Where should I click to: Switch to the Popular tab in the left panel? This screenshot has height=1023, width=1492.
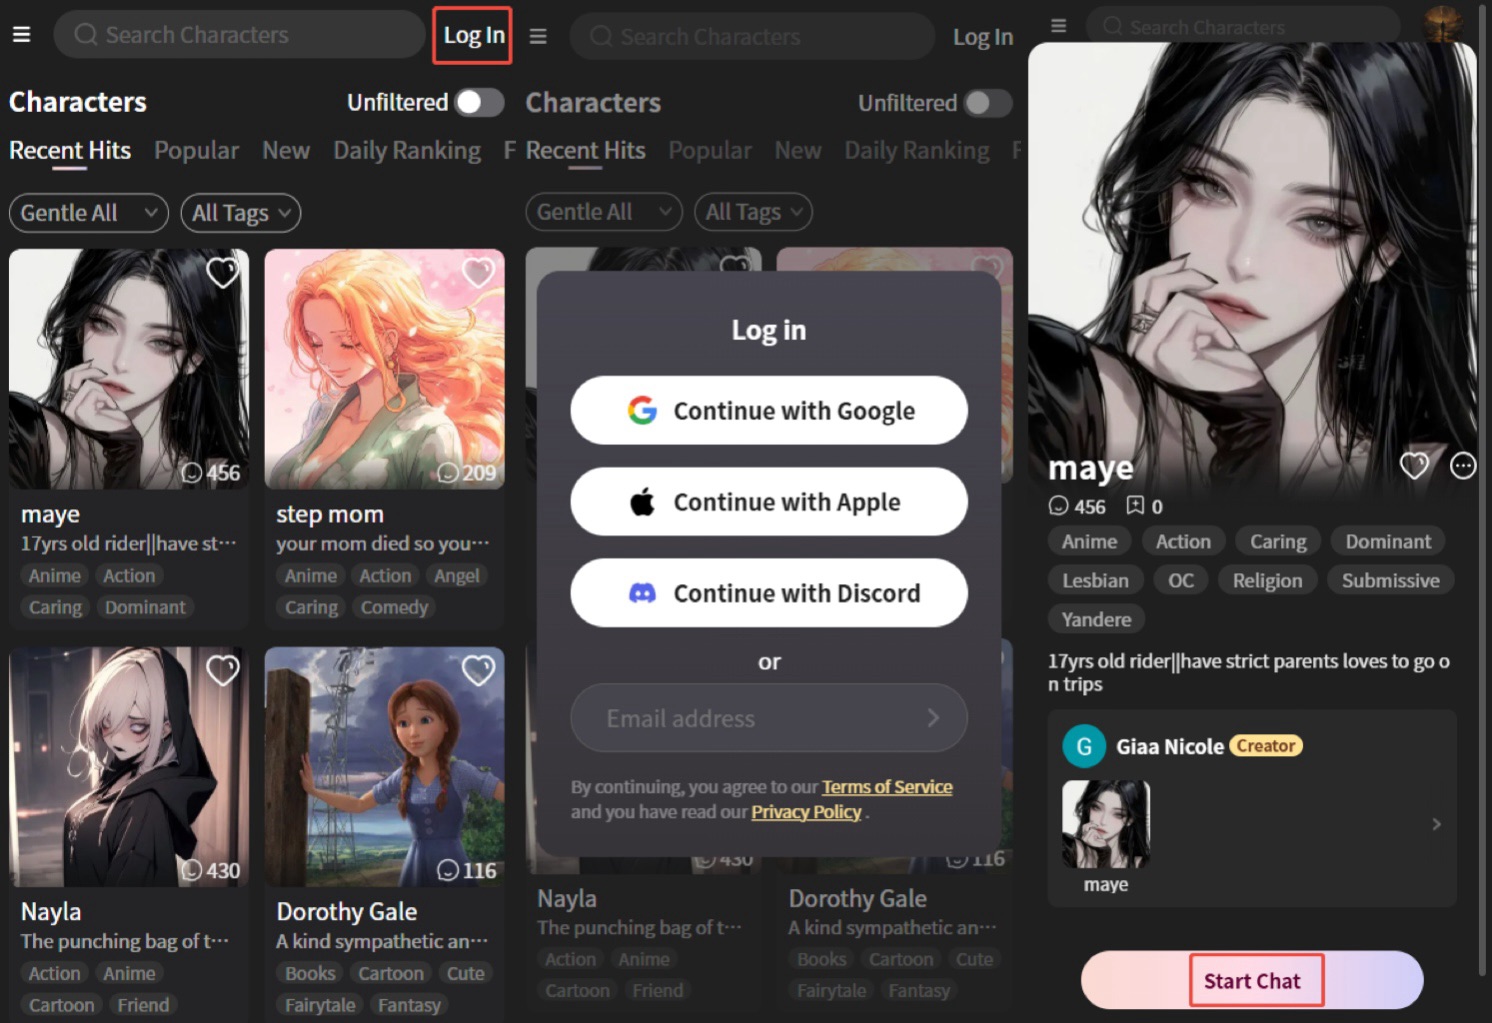[196, 150]
